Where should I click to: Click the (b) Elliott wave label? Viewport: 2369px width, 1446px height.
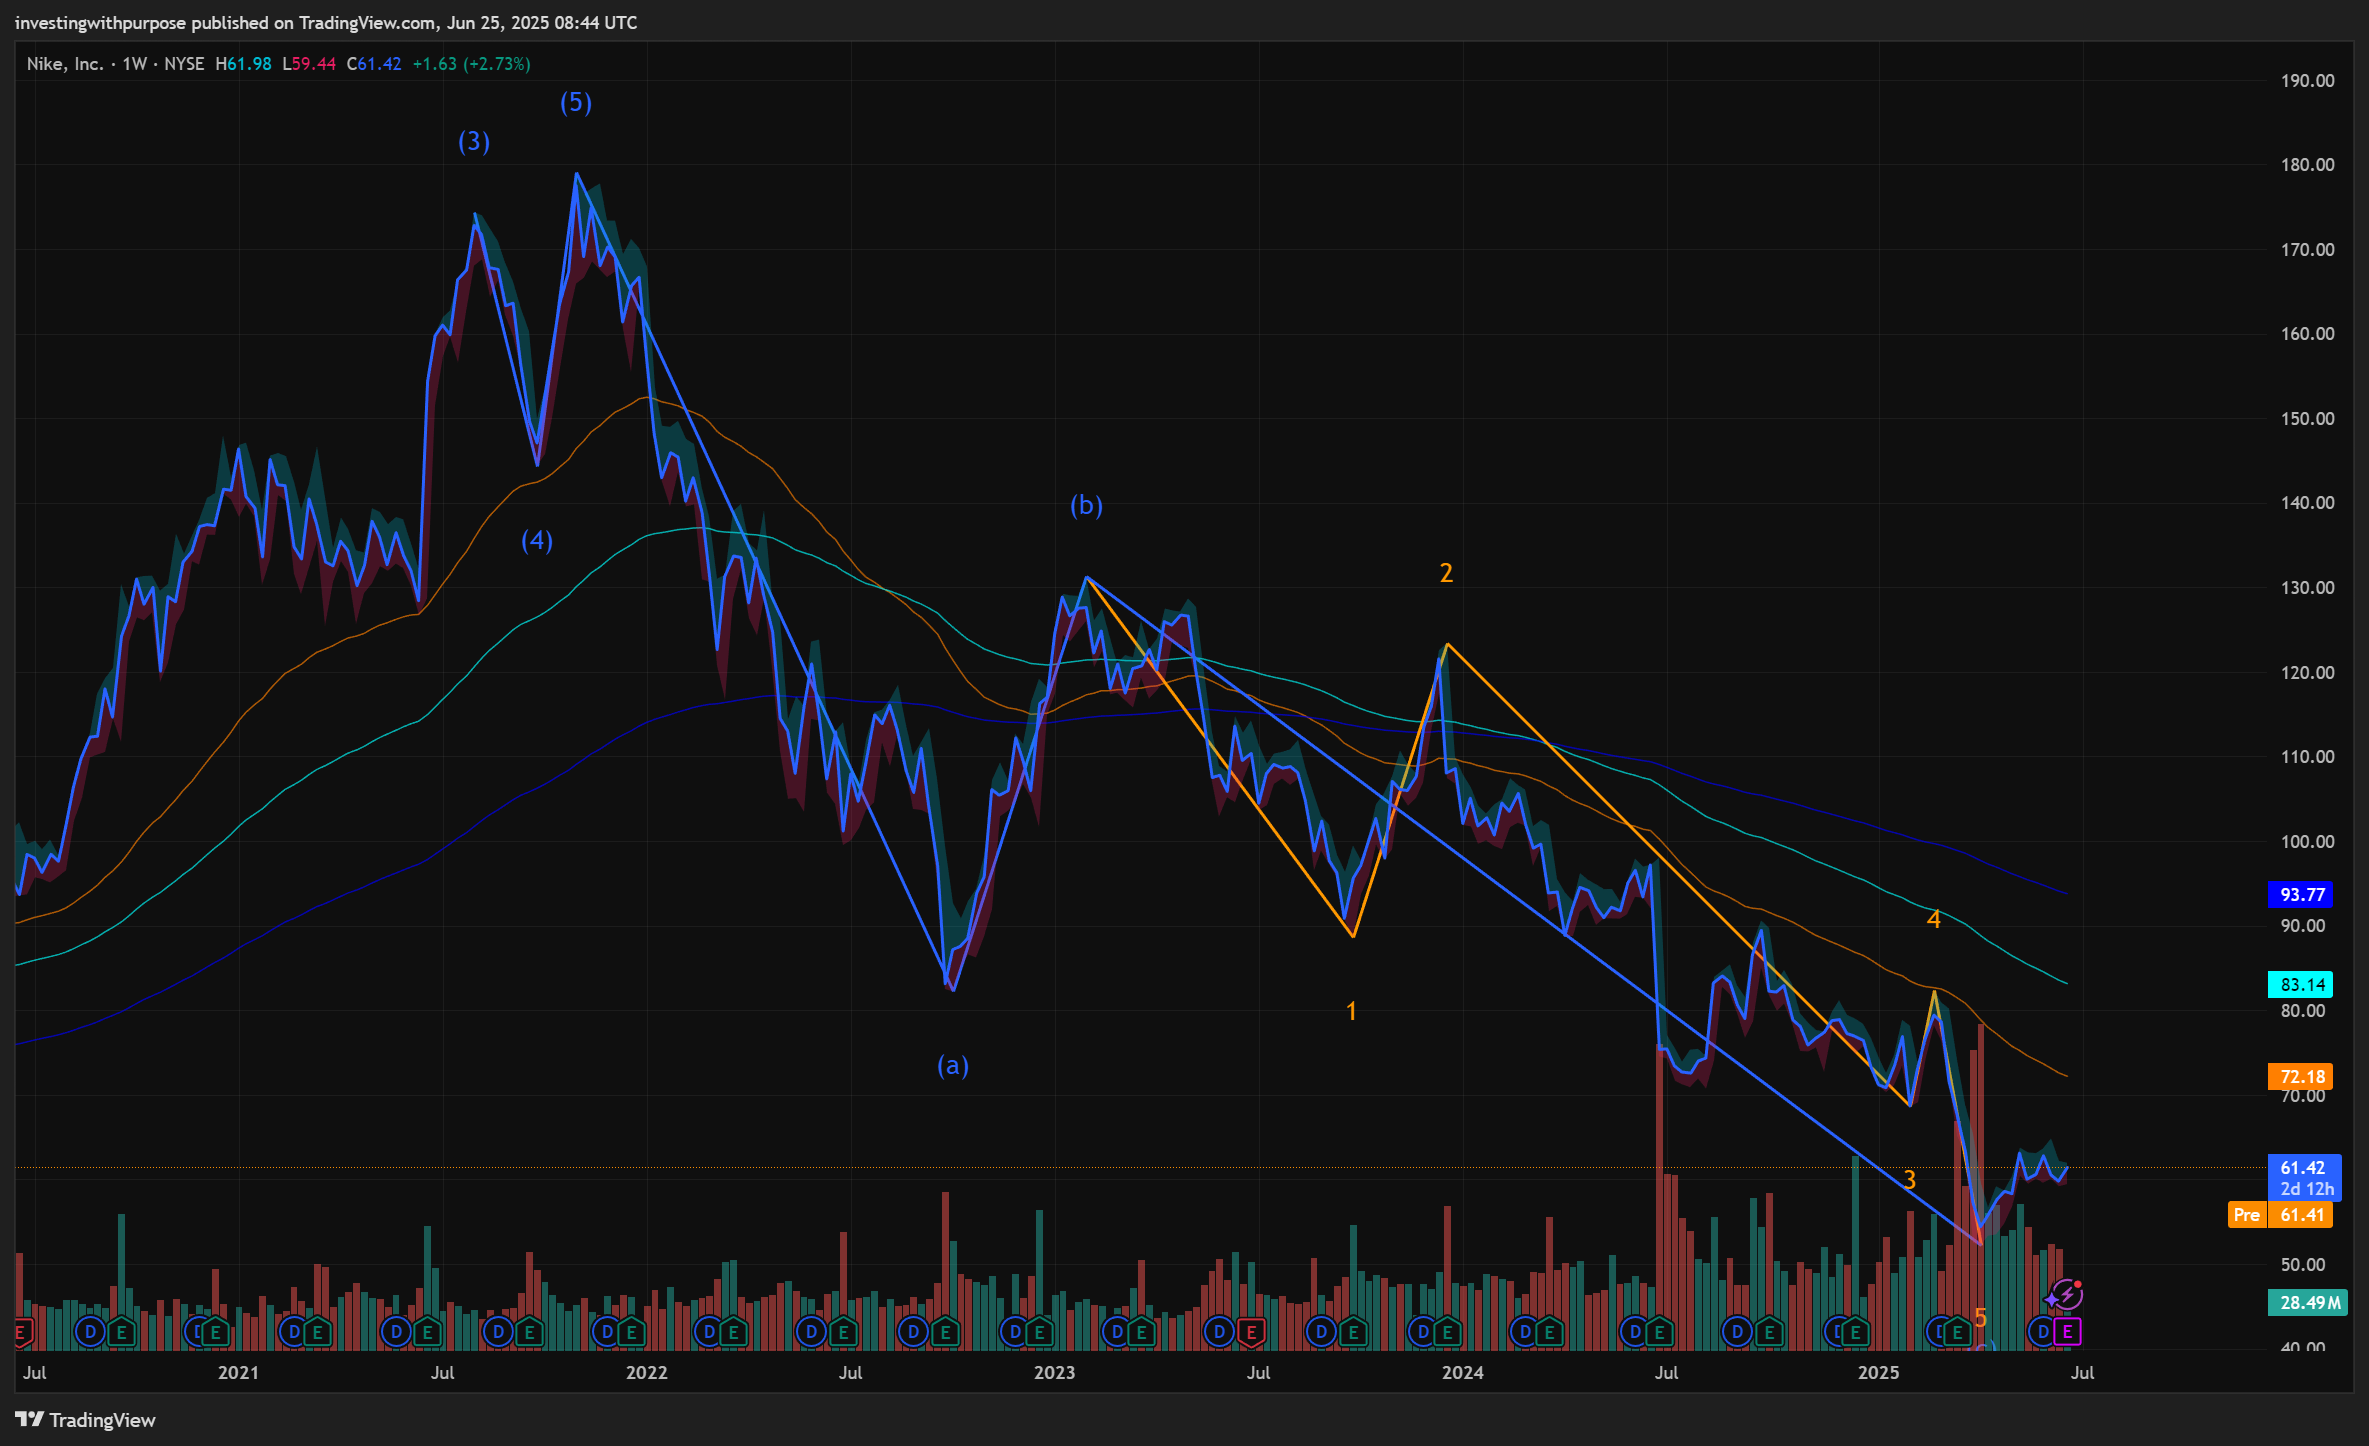tap(1086, 505)
